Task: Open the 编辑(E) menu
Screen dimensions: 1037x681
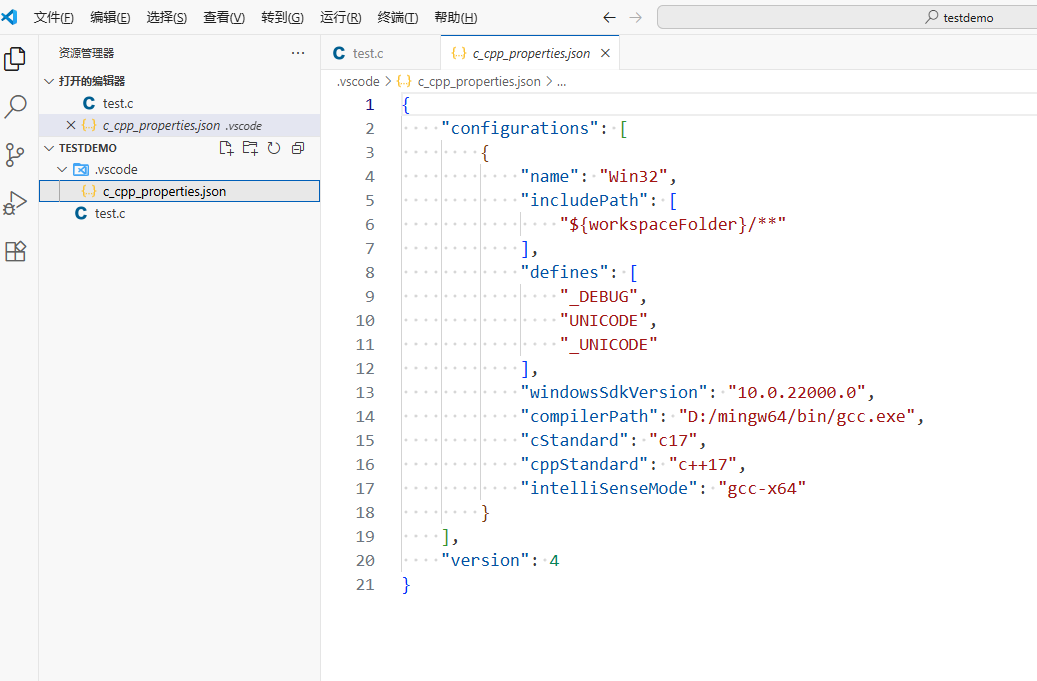Action: (110, 18)
